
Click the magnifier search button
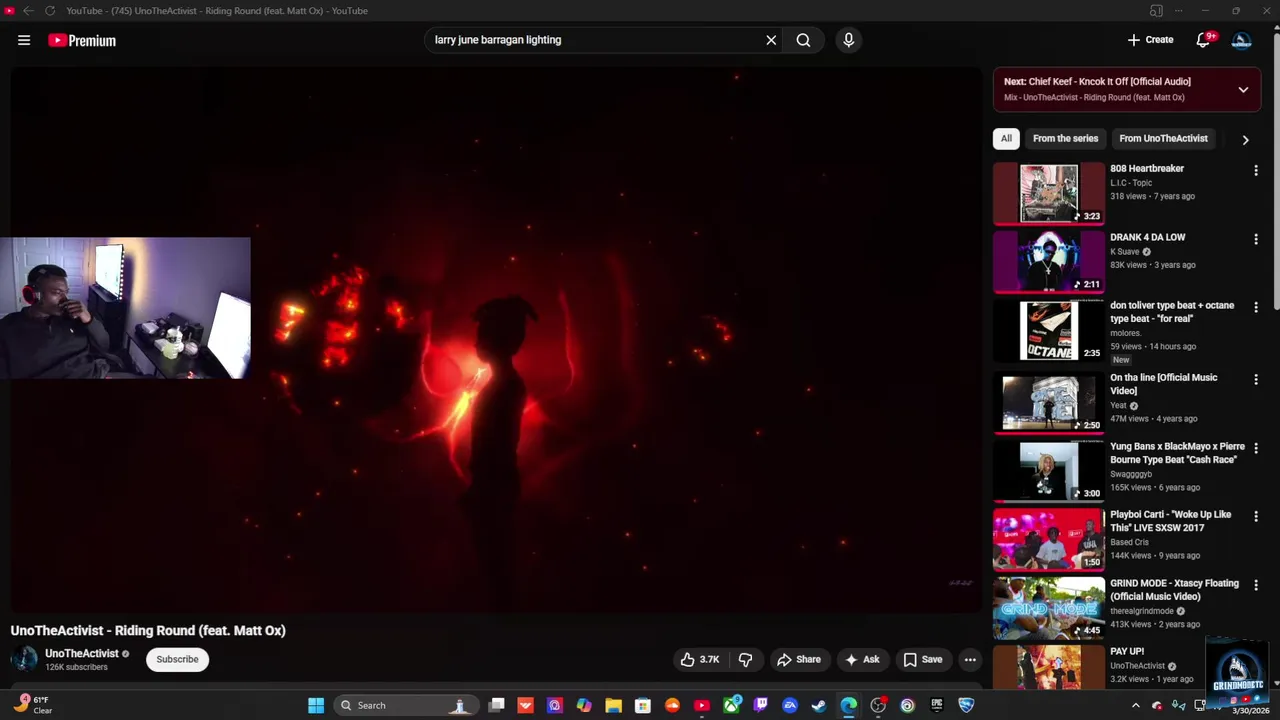(803, 40)
